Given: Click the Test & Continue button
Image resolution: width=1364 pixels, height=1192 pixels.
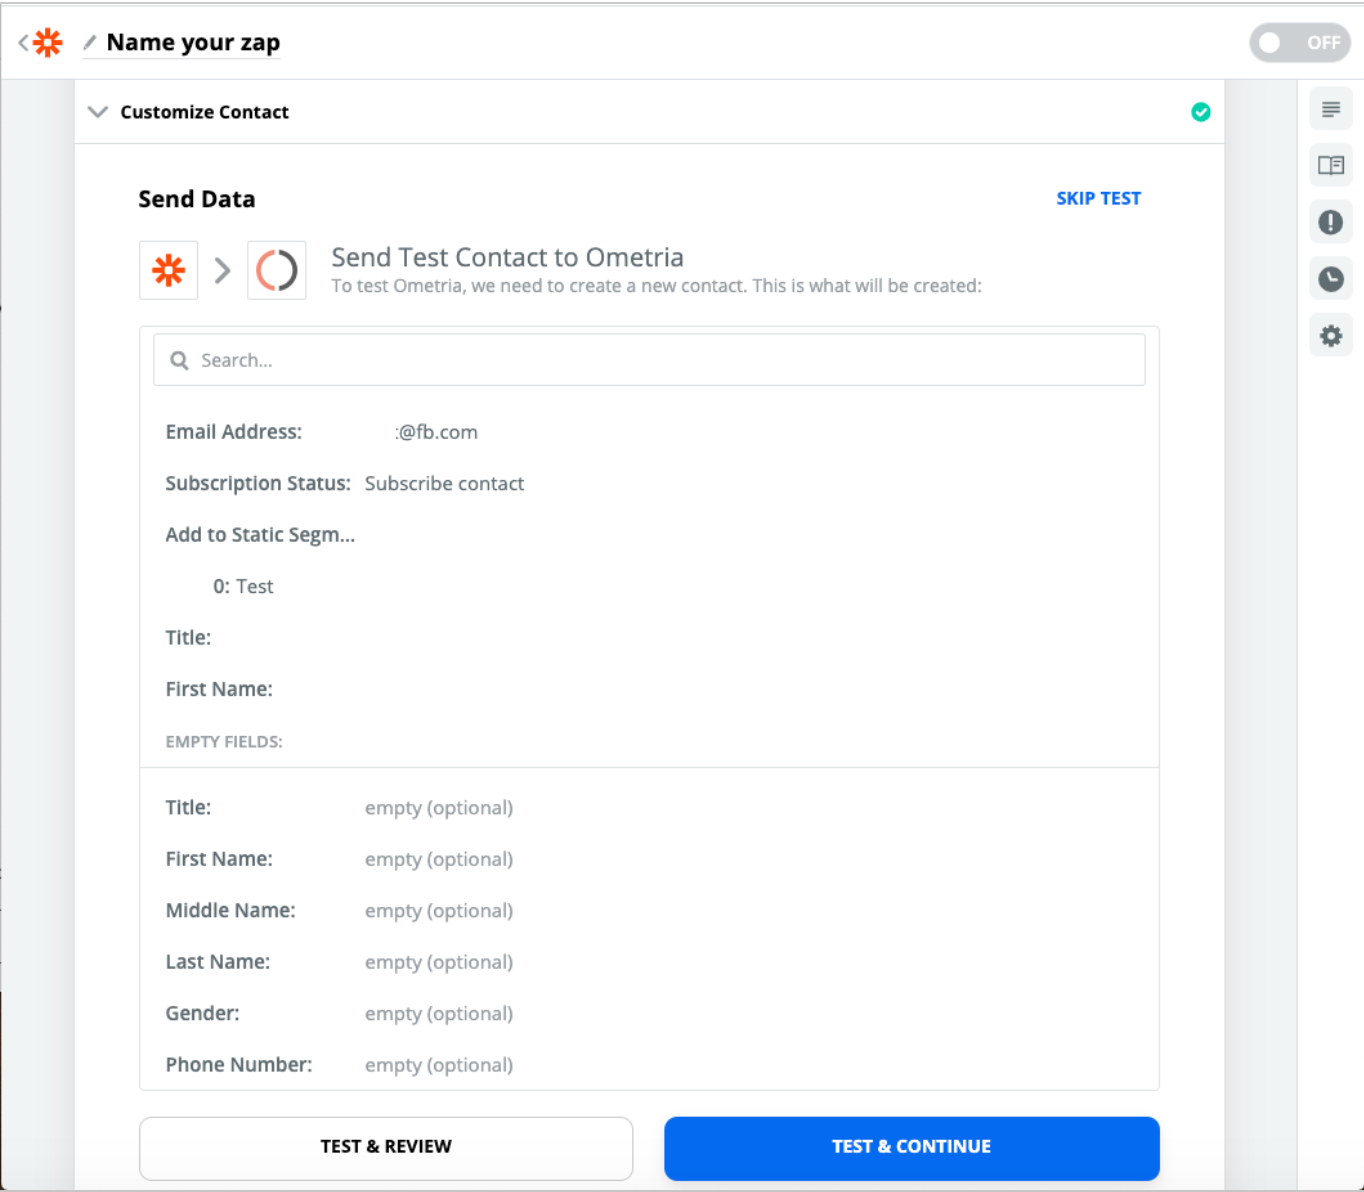Looking at the screenshot, I should pos(911,1147).
